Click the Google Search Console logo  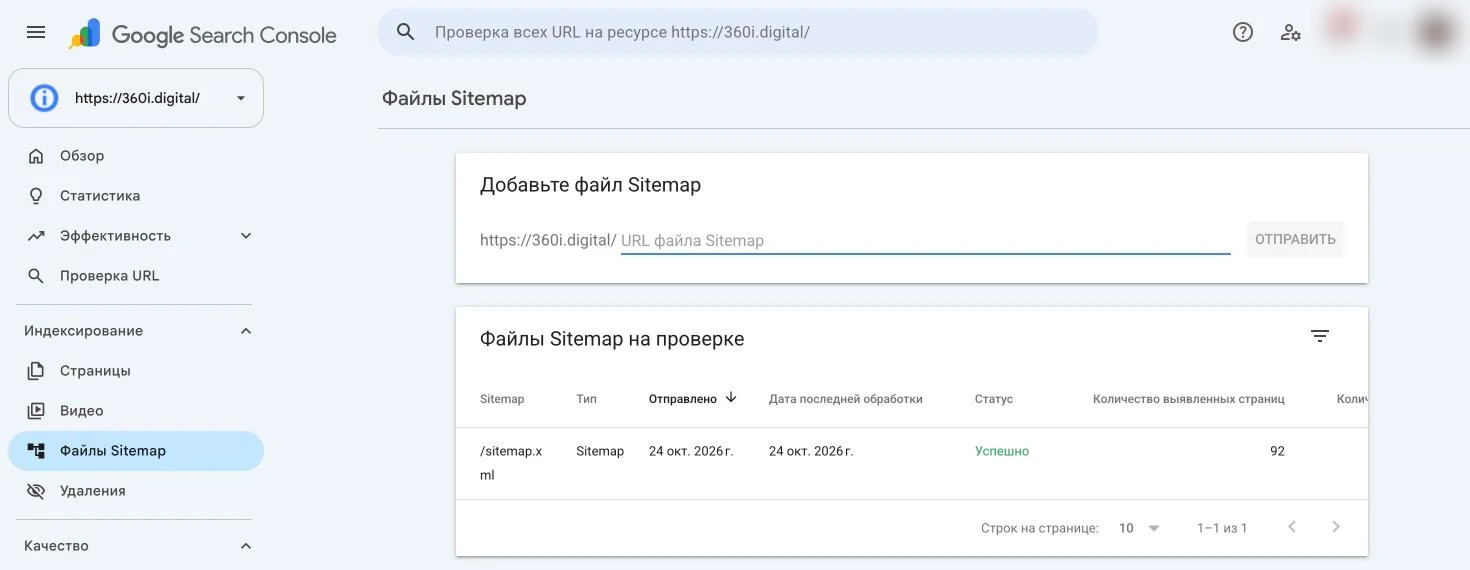click(x=203, y=34)
